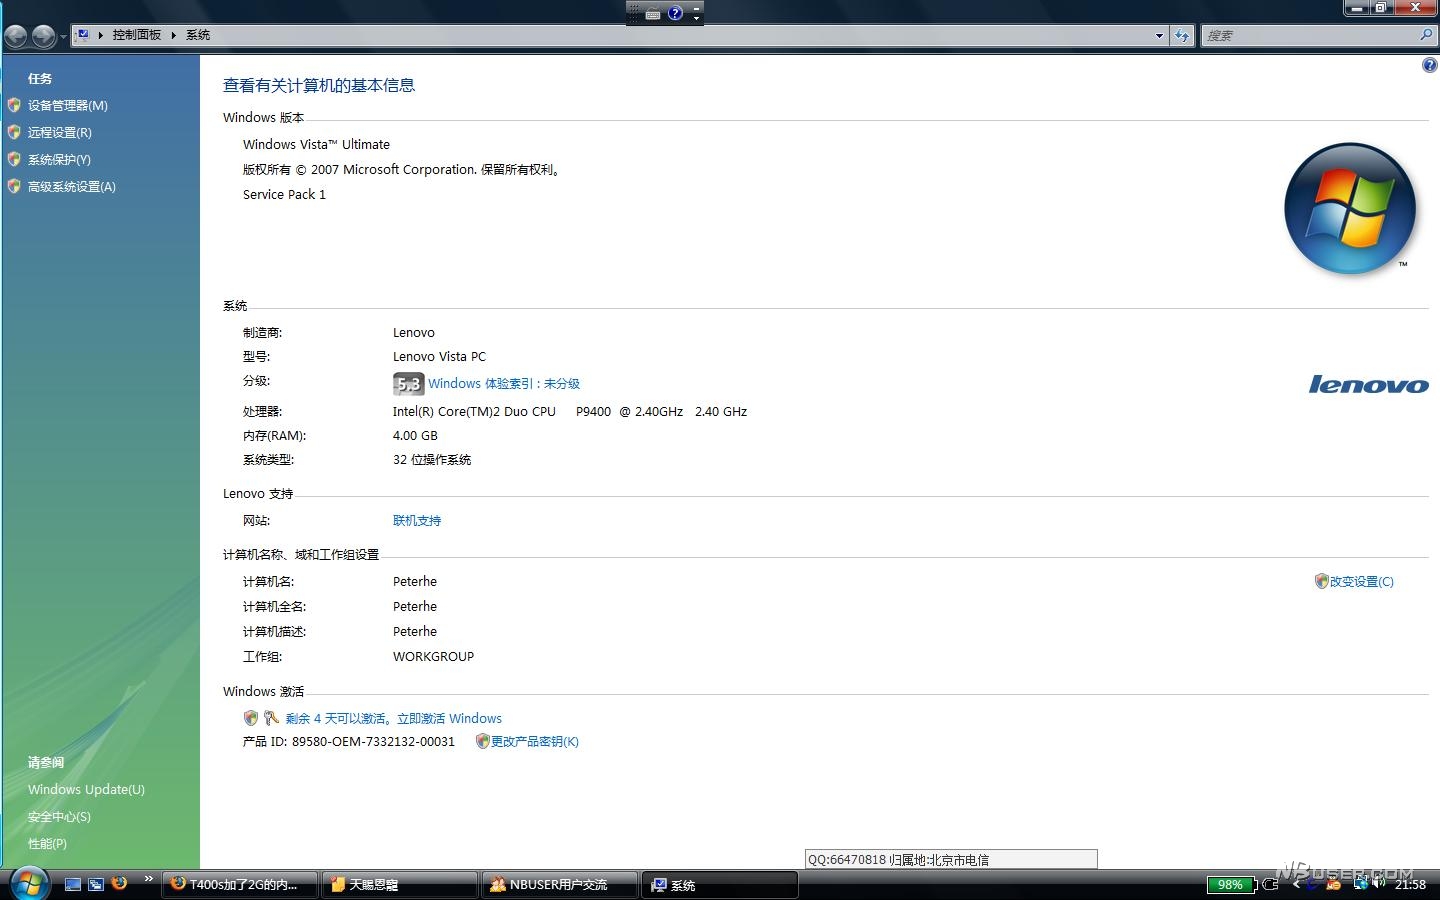Image resolution: width=1440 pixels, height=900 pixels.
Task: Click the Lenovo logo image
Action: click(x=1368, y=384)
